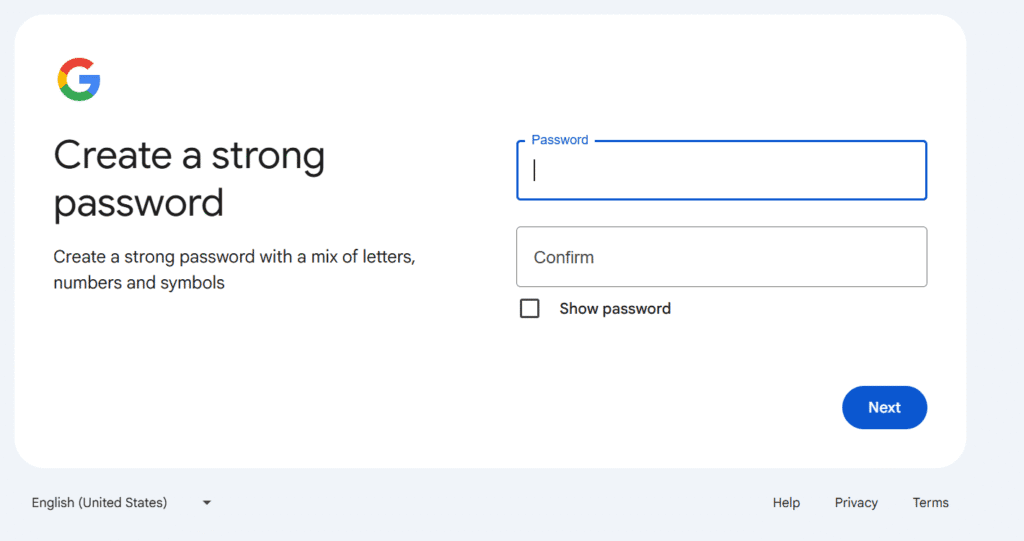Click the language dropdown arrow

[x=207, y=503]
